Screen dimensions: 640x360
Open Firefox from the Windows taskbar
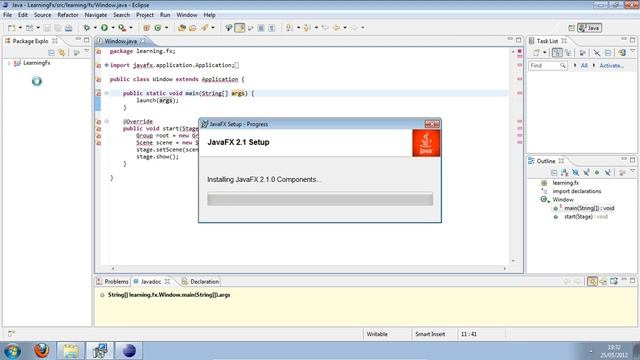pyautogui.click(x=42, y=351)
